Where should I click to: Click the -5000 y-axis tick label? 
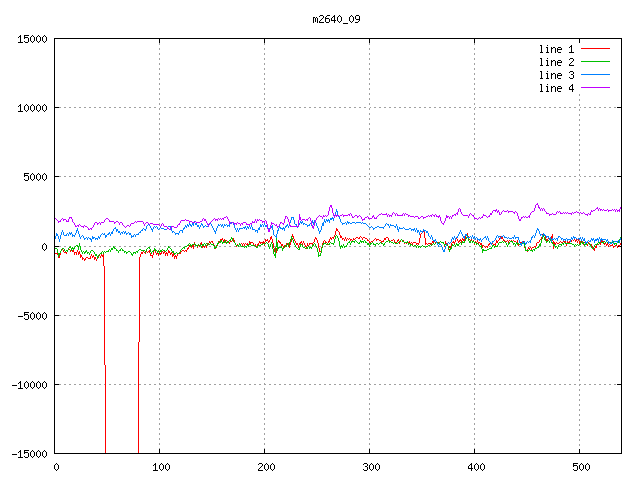point(31,315)
